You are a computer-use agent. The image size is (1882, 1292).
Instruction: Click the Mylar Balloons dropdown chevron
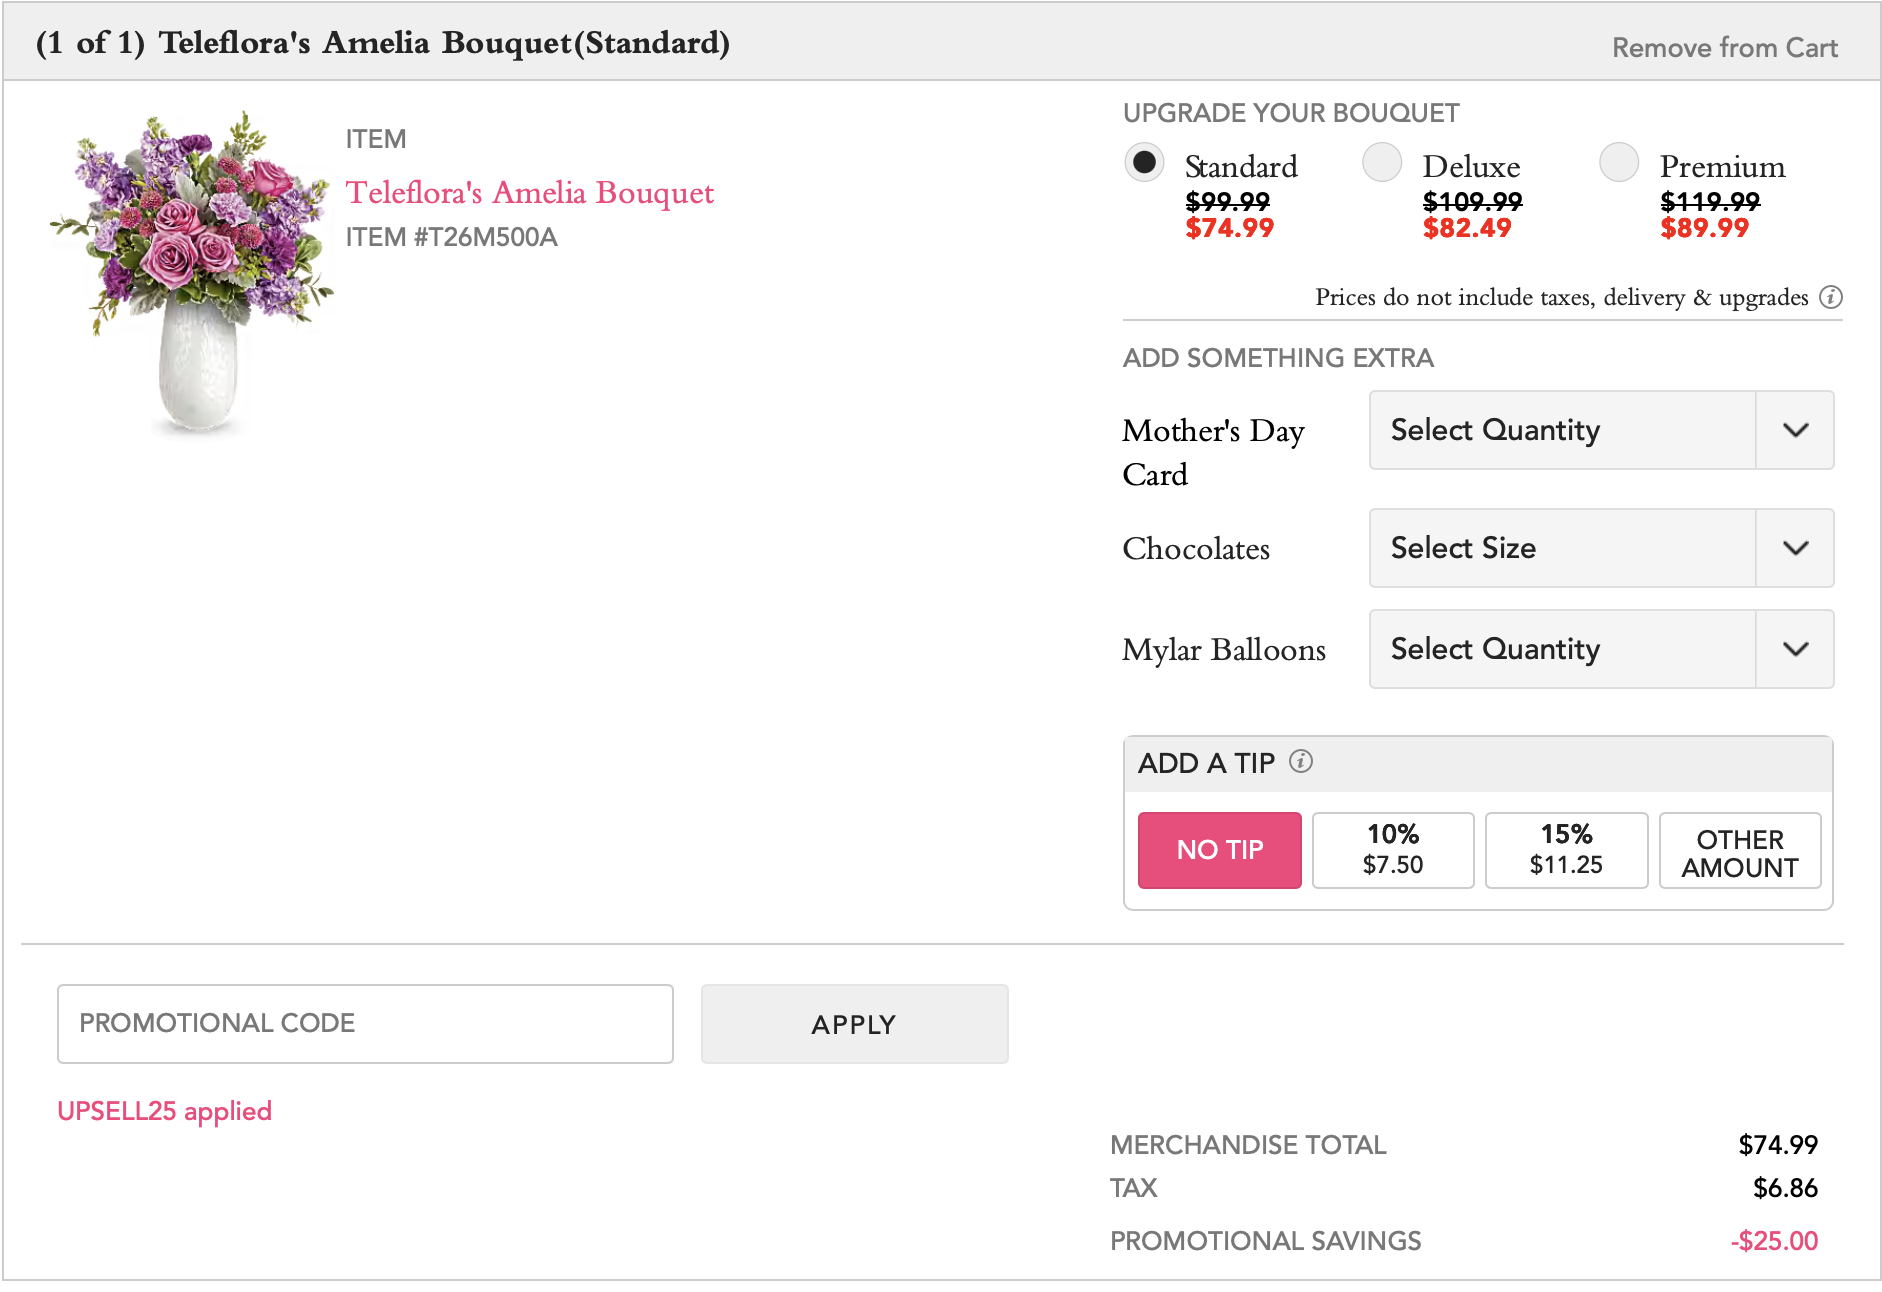[x=1795, y=649]
